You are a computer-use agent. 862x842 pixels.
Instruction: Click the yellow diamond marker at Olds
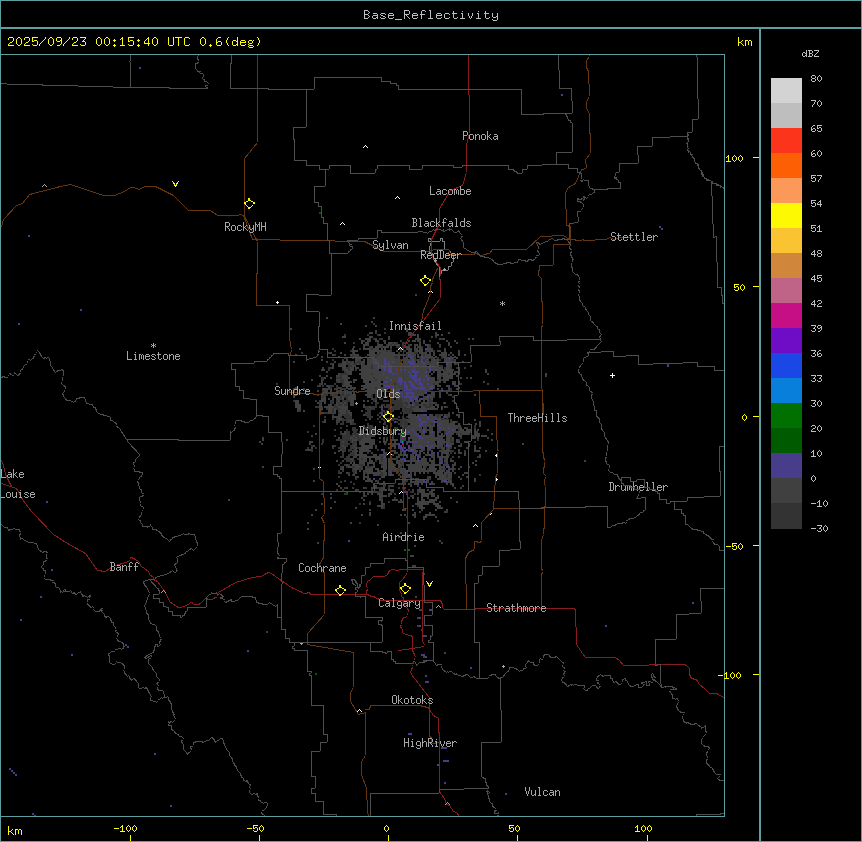click(x=388, y=417)
